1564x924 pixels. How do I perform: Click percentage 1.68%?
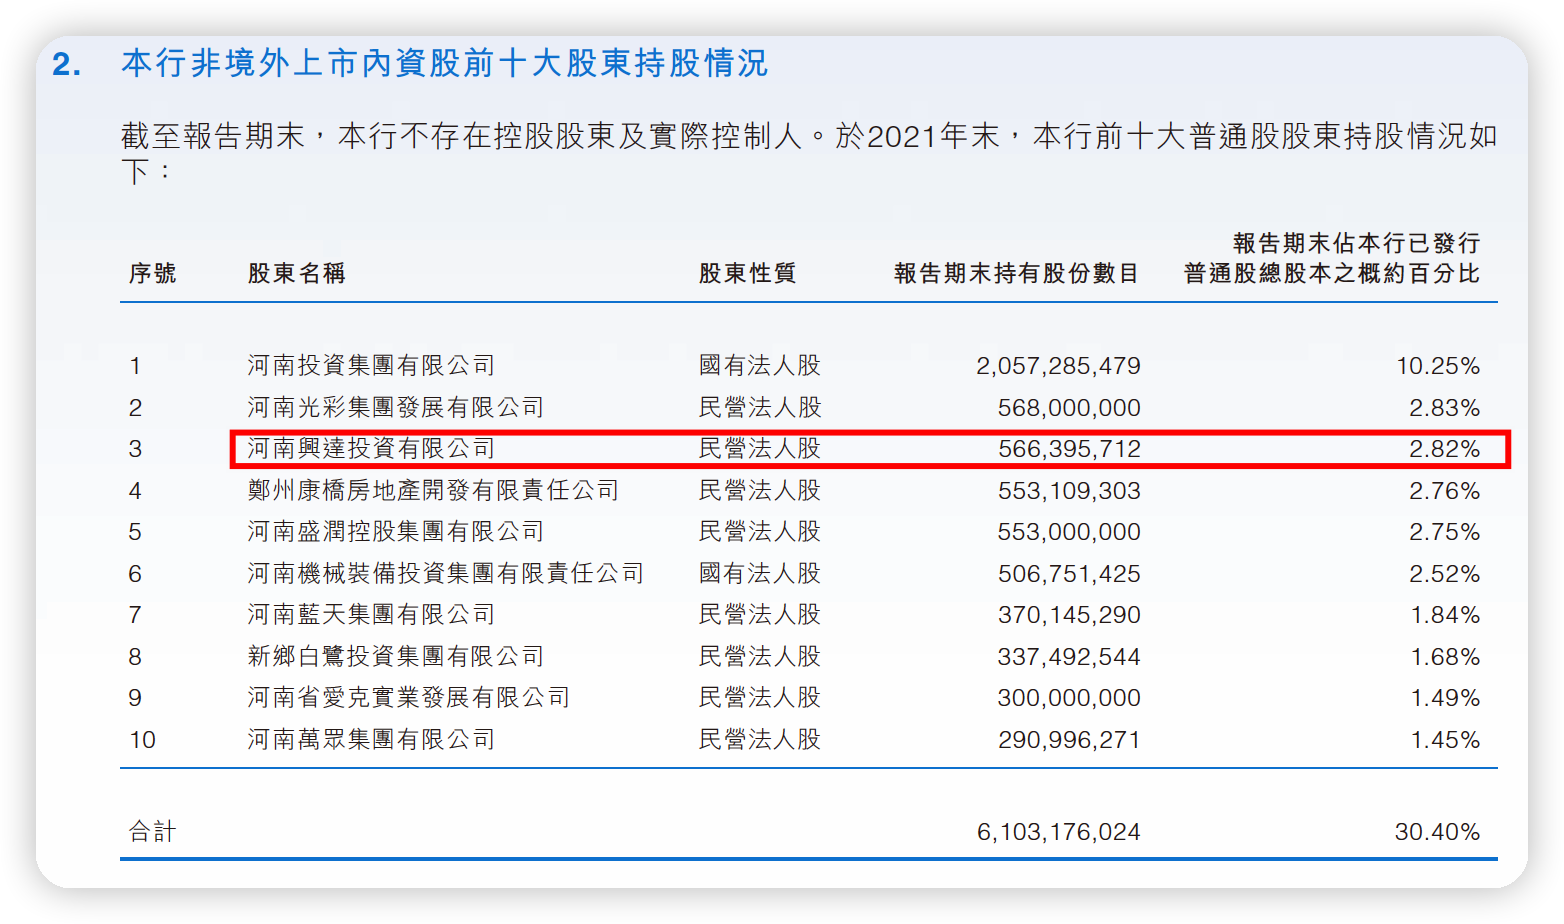tap(1445, 657)
